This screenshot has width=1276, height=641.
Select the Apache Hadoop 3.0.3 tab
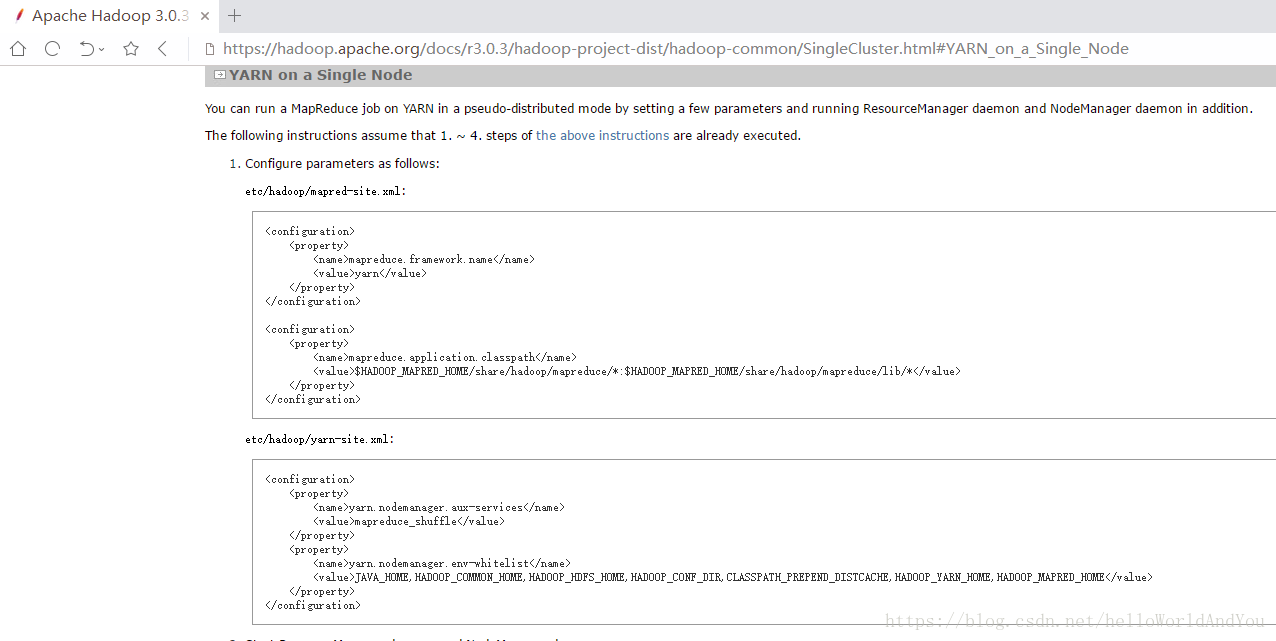point(108,15)
